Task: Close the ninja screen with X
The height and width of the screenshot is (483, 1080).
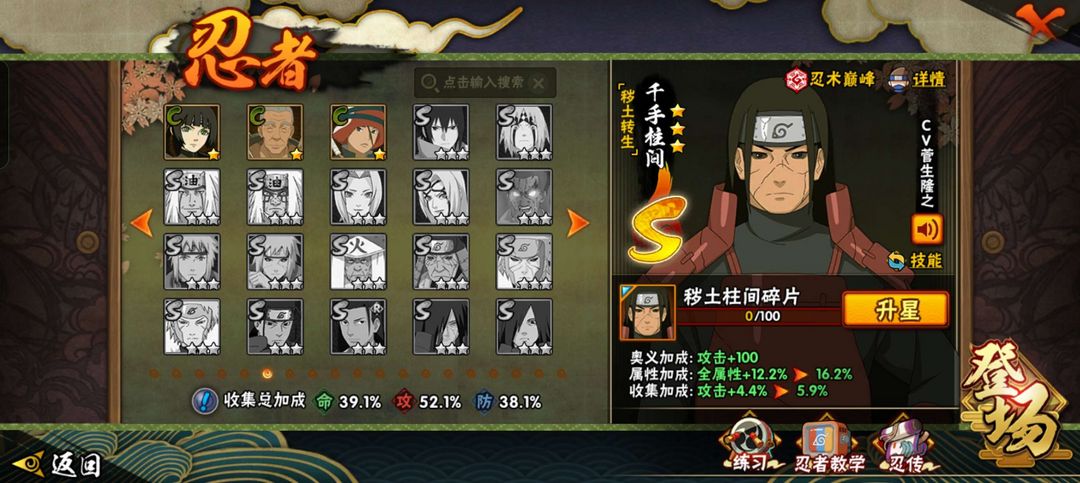Action: [x=1039, y=21]
